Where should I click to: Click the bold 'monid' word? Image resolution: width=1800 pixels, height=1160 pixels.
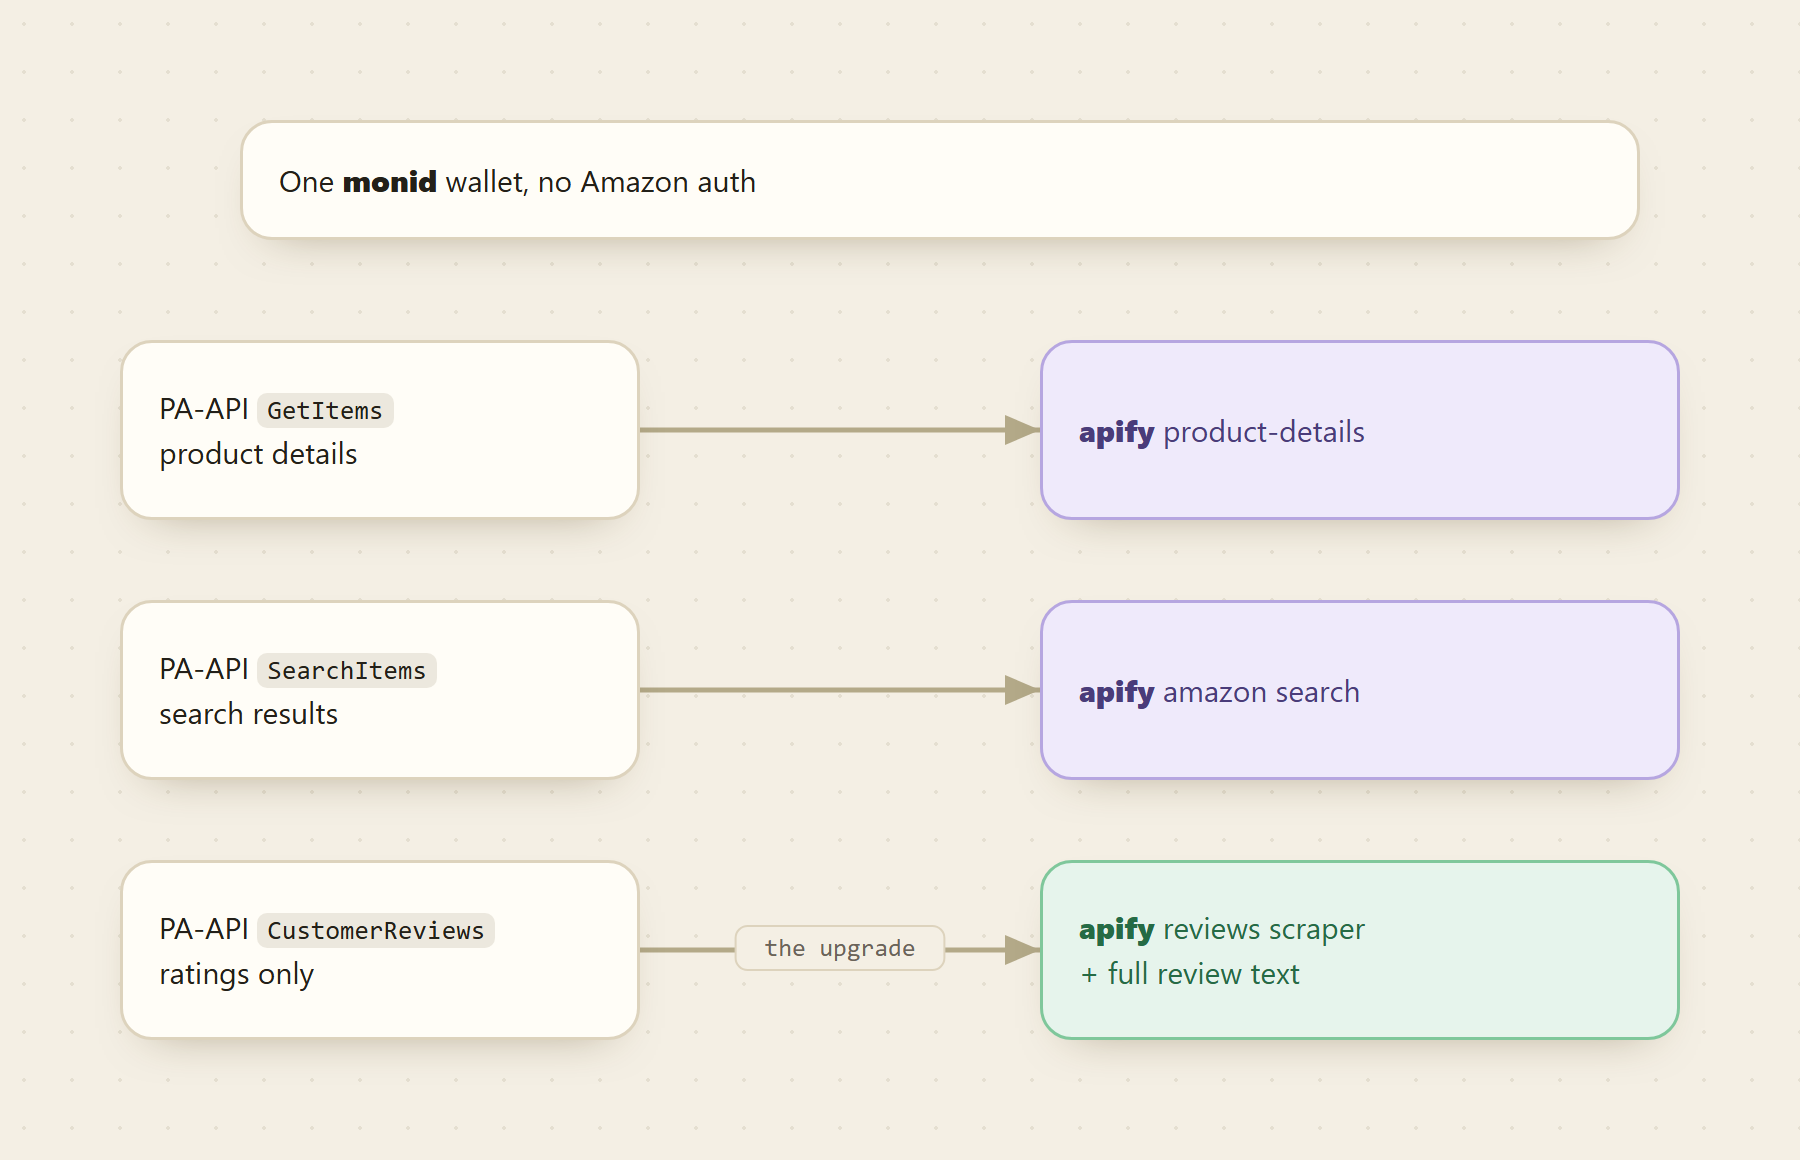click(x=389, y=182)
